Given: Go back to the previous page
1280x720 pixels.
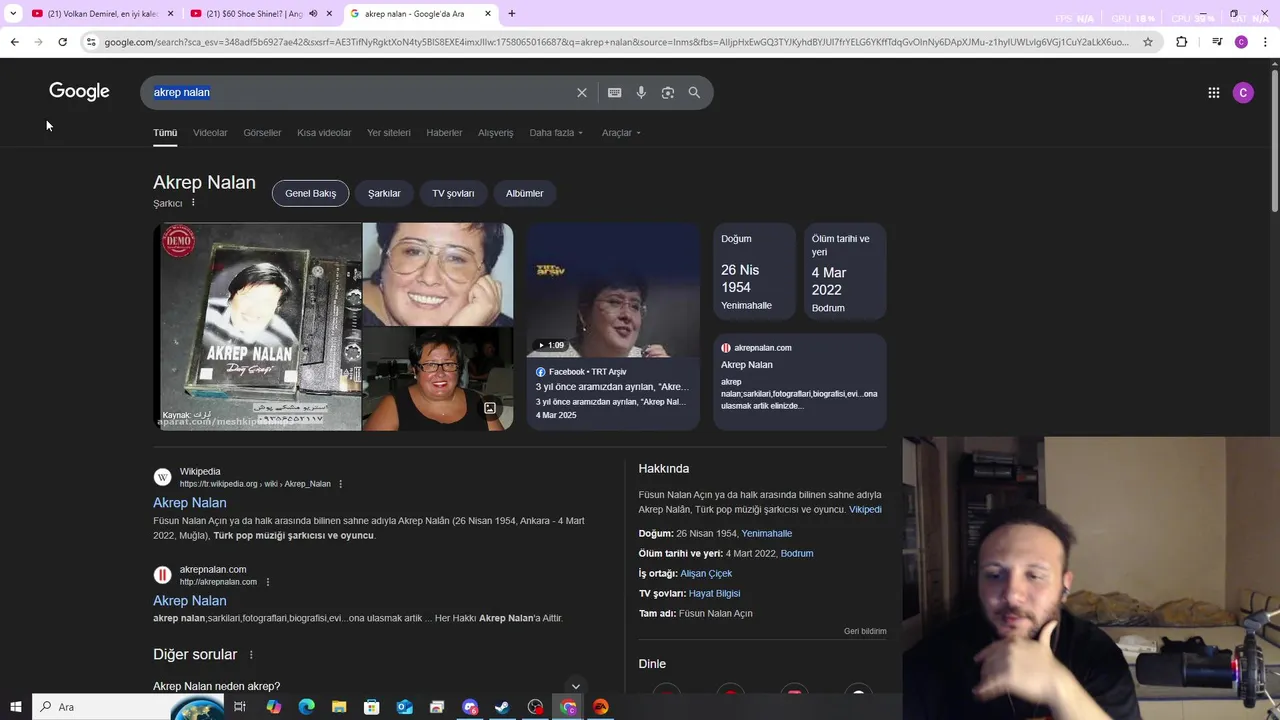Looking at the screenshot, I should (x=14, y=42).
